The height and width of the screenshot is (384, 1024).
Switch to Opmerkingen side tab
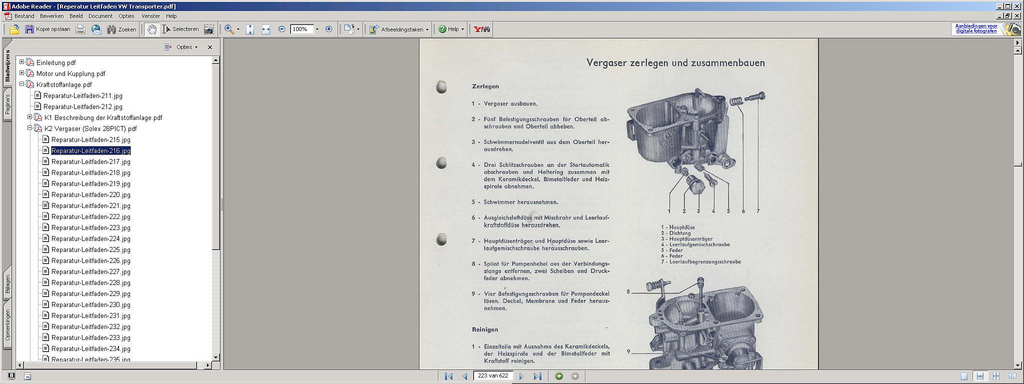tap(7, 325)
